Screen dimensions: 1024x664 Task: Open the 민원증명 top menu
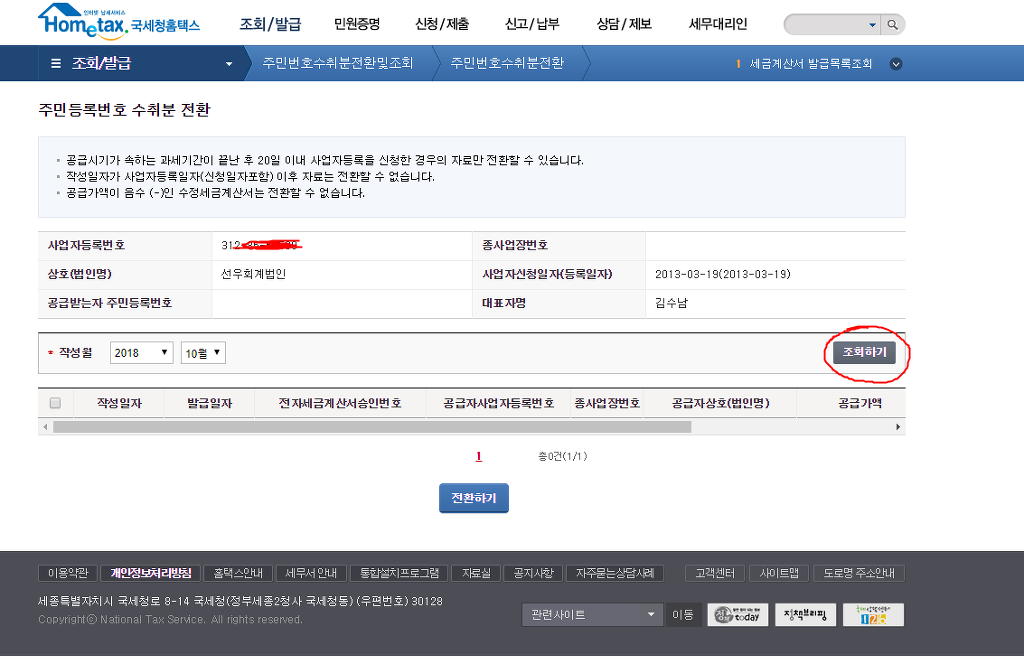point(357,24)
